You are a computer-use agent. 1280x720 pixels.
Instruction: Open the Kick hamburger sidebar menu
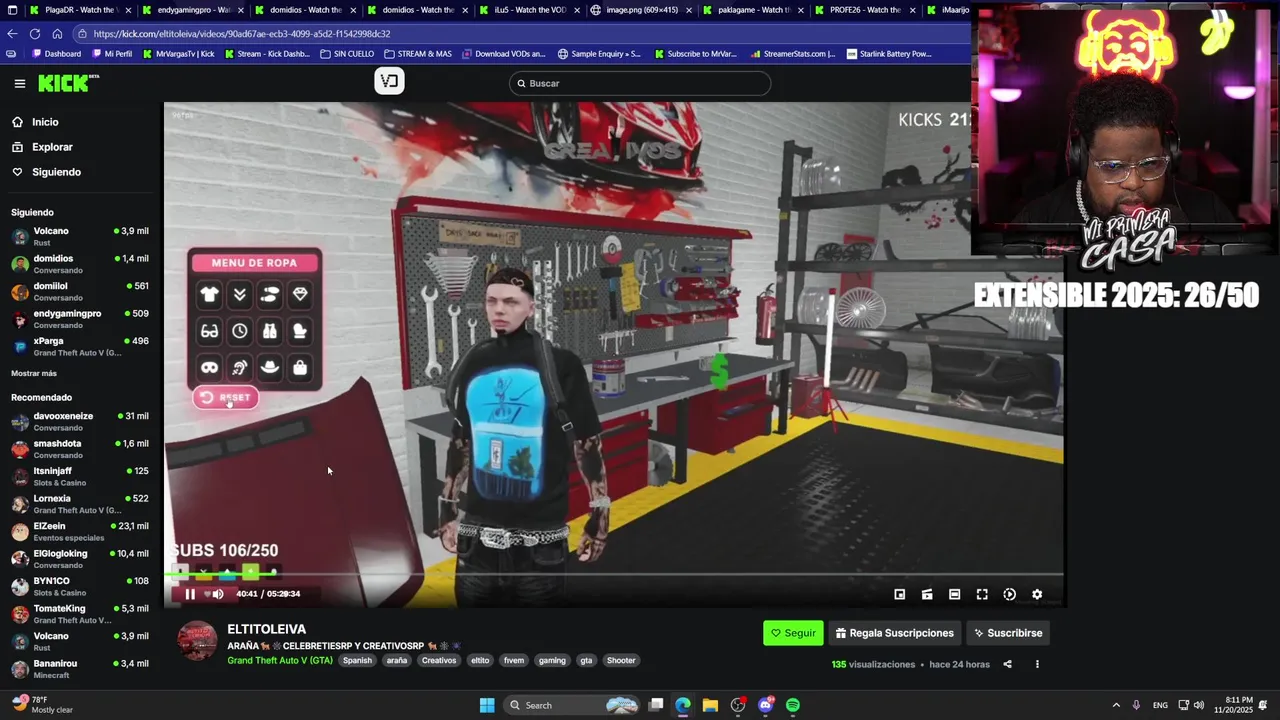point(19,84)
